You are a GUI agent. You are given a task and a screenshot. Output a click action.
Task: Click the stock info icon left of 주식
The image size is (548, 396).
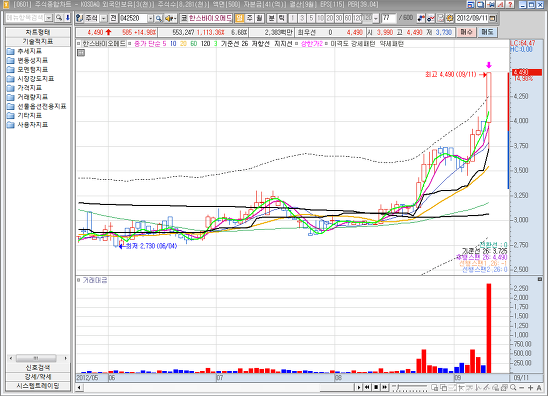click(x=80, y=18)
